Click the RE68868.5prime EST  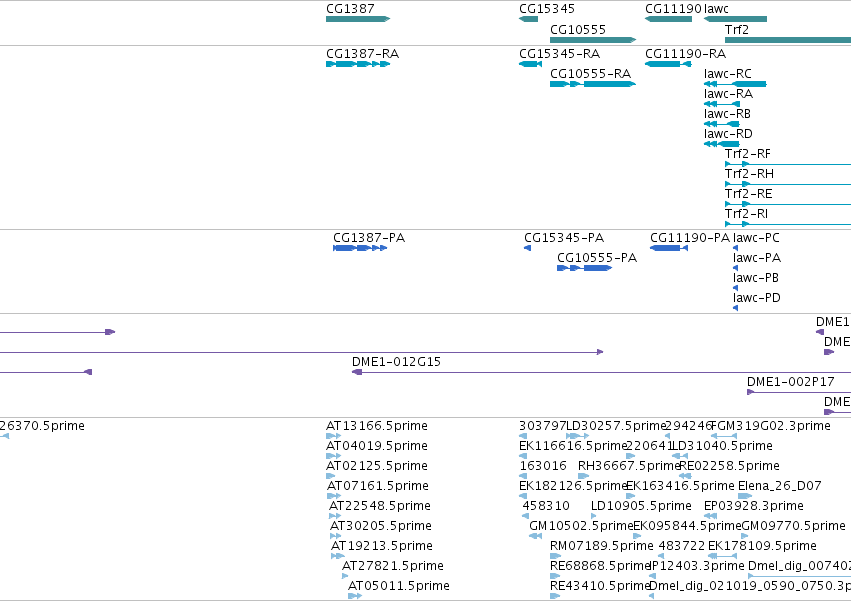pos(555,576)
